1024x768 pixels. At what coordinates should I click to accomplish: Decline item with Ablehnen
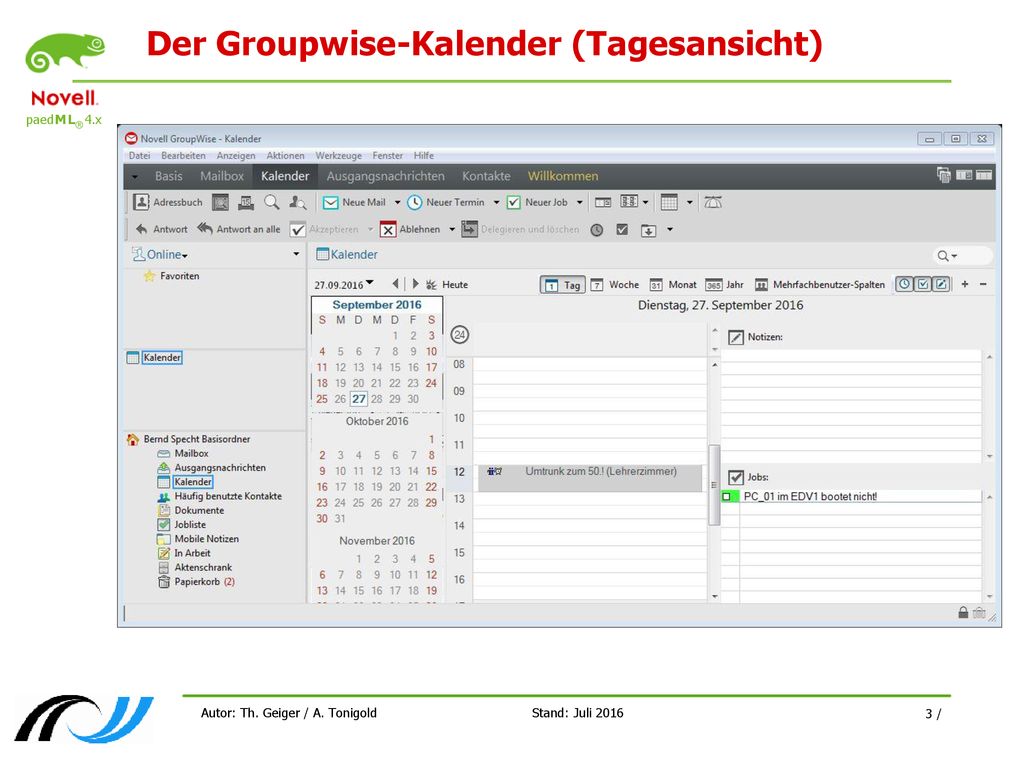click(410, 229)
